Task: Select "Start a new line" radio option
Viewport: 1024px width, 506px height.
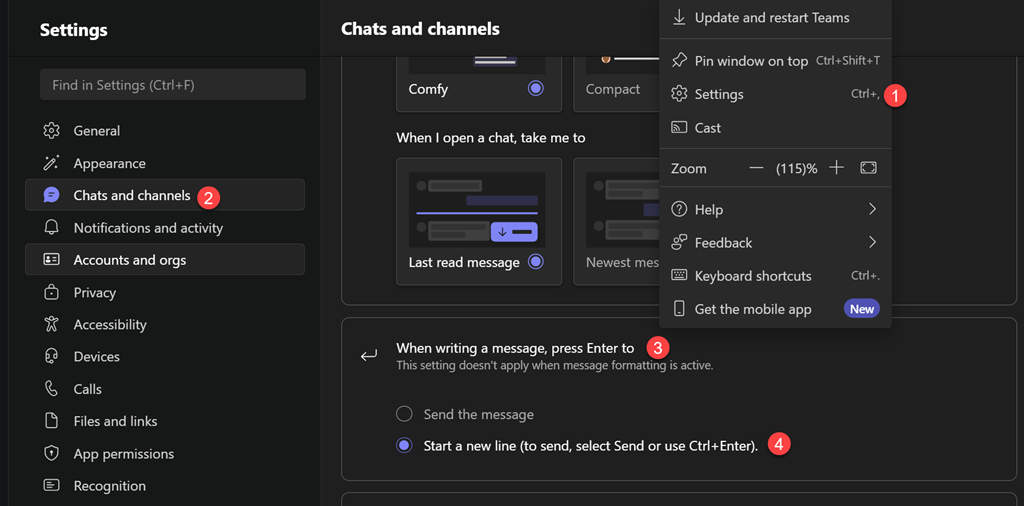Action: (404, 446)
